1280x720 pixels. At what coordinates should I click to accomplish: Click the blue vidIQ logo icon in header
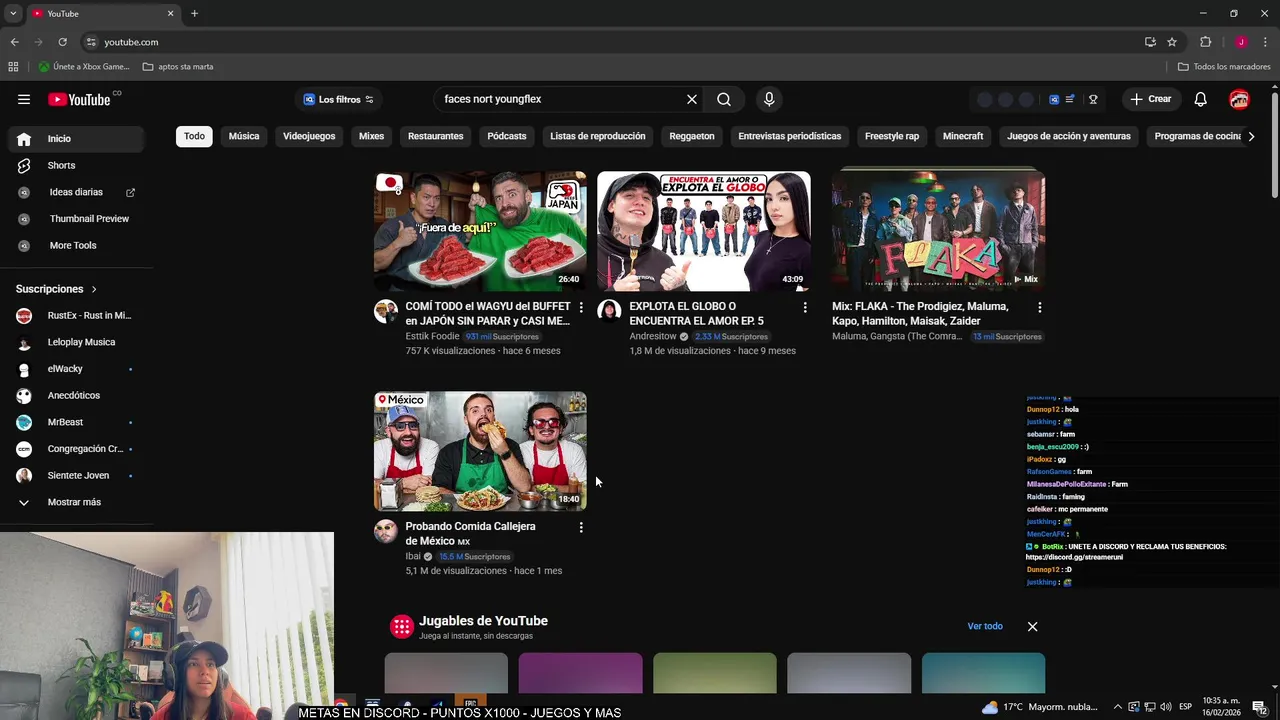(x=1054, y=99)
